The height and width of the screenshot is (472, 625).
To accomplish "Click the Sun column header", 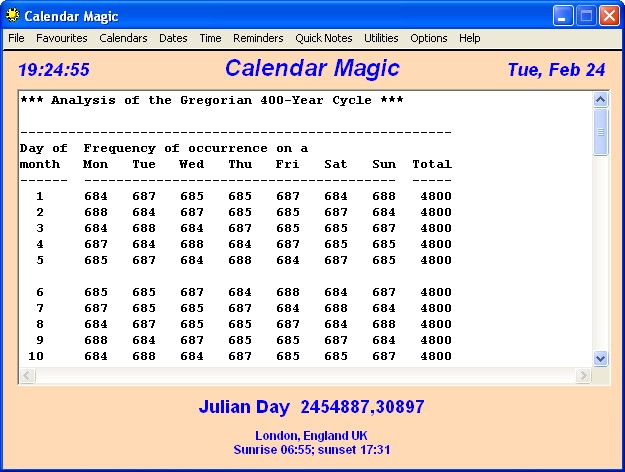I will click(384, 164).
